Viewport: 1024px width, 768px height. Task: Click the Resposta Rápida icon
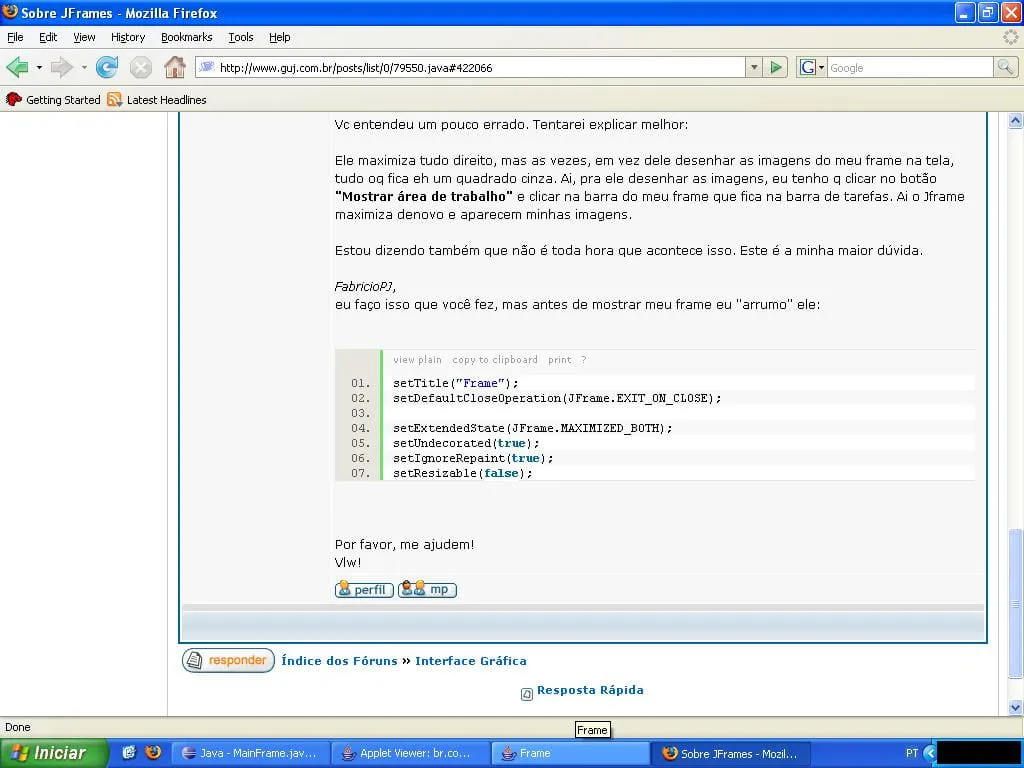[x=526, y=694]
